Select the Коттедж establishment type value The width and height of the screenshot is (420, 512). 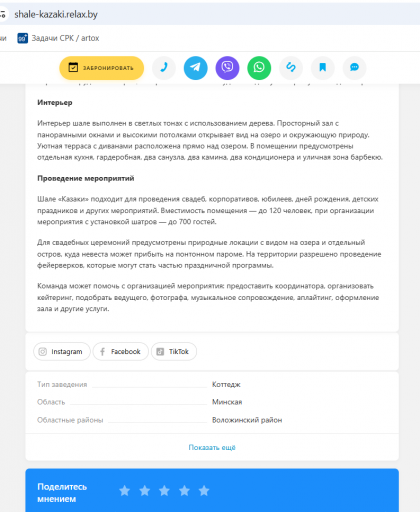(226, 385)
